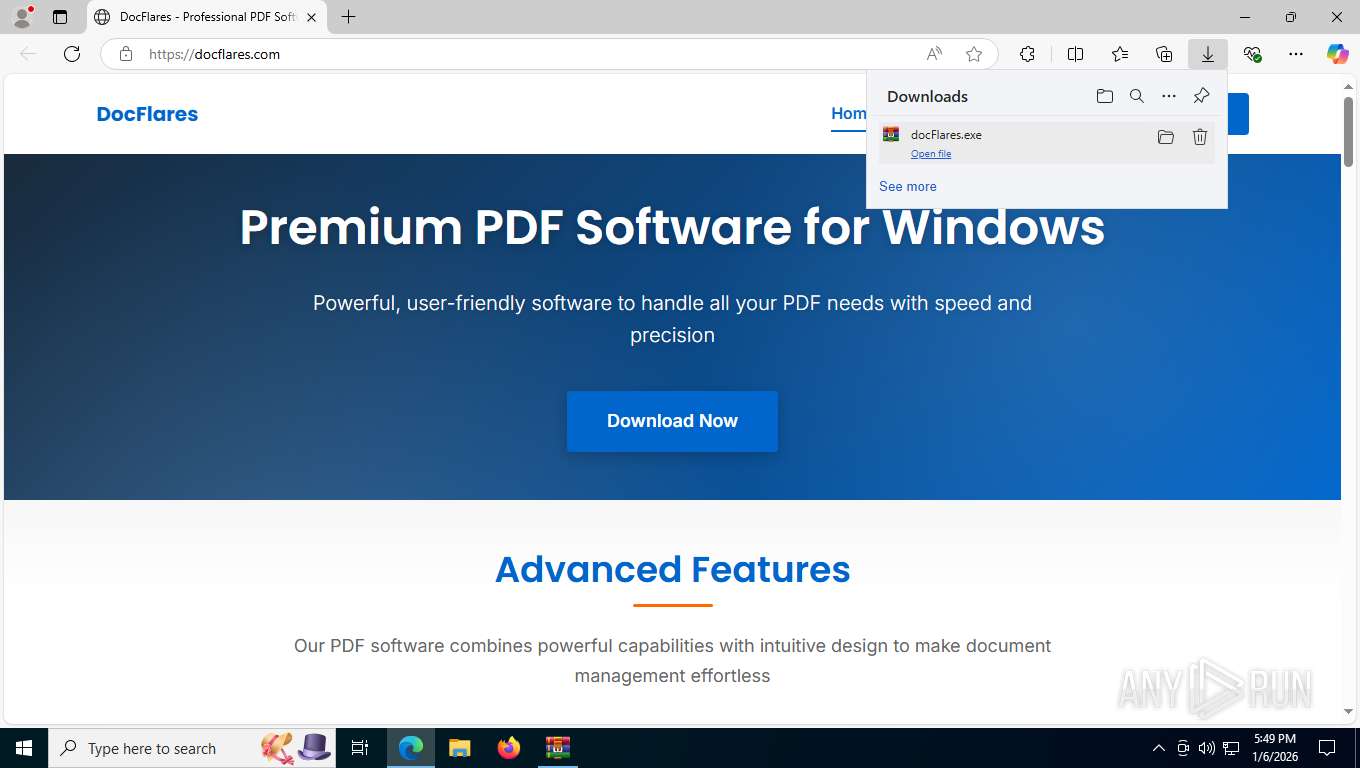Close the DocFlares browser tab
The height and width of the screenshot is (768, 1360).
(x=311, y=17)
